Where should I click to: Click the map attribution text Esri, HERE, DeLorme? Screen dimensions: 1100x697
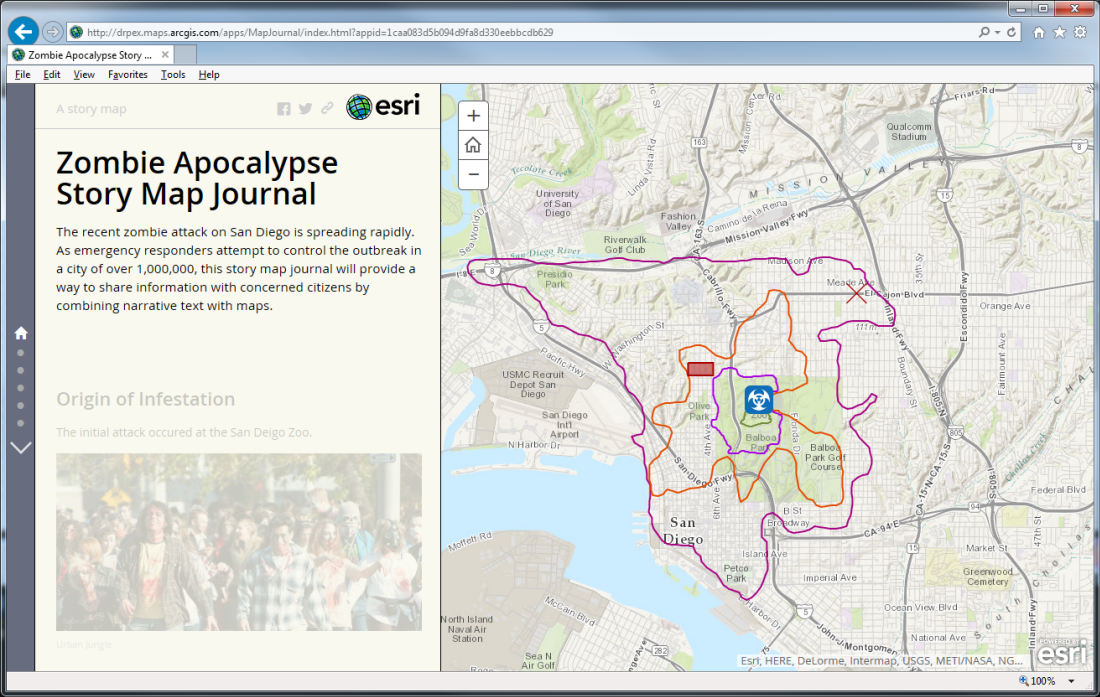pos(882,661)
